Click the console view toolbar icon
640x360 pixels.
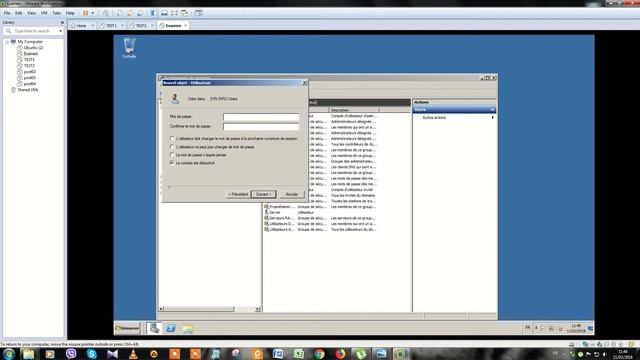[198, 13]
